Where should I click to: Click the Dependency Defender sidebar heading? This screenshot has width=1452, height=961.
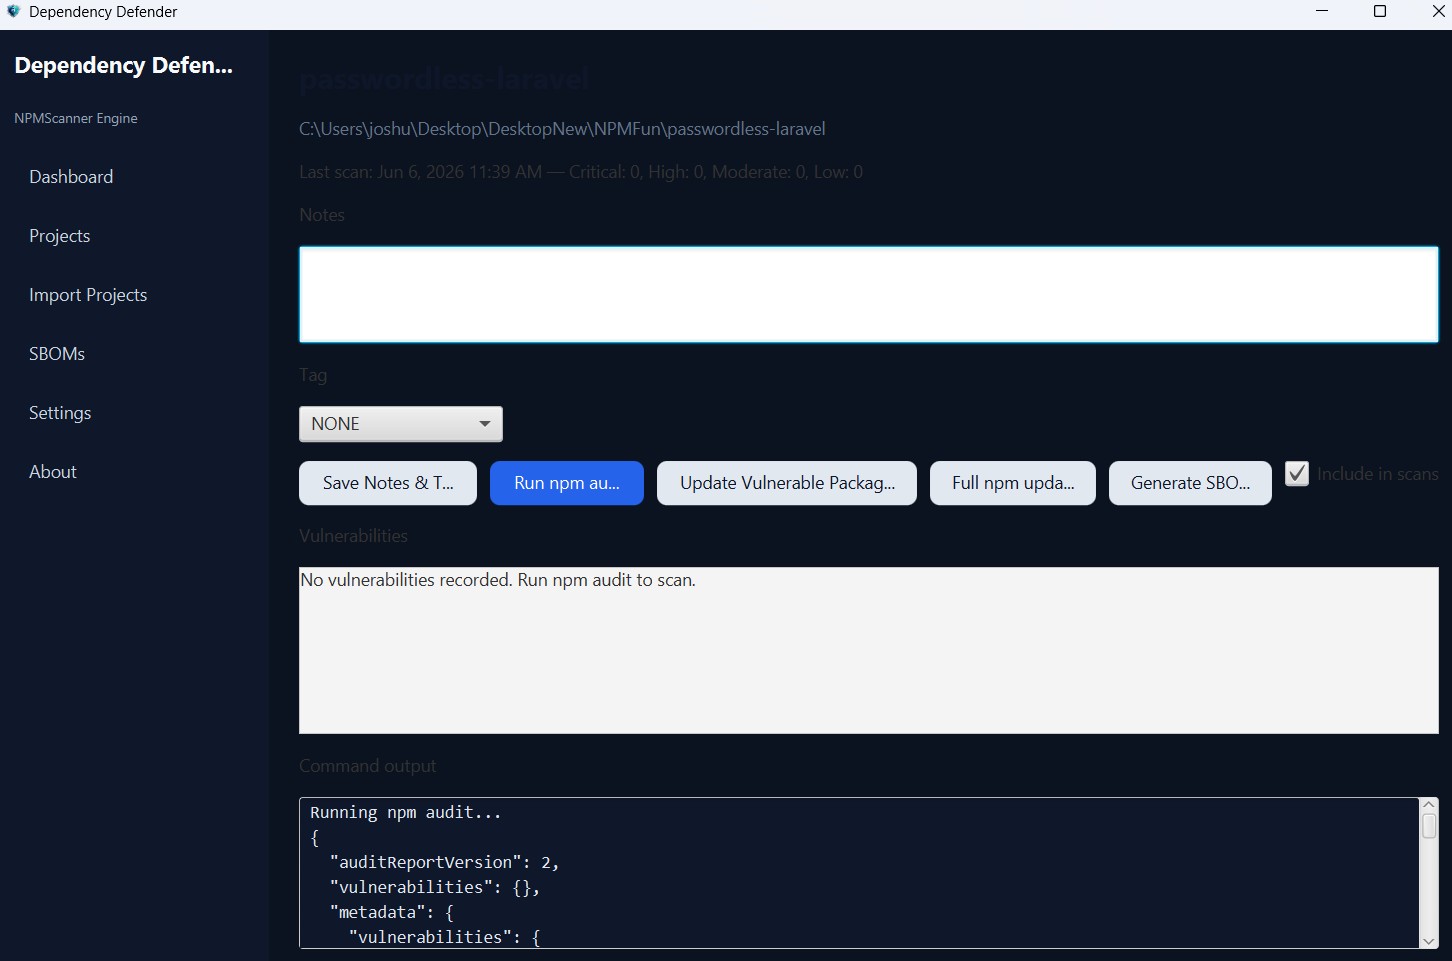tap(124, 65)
